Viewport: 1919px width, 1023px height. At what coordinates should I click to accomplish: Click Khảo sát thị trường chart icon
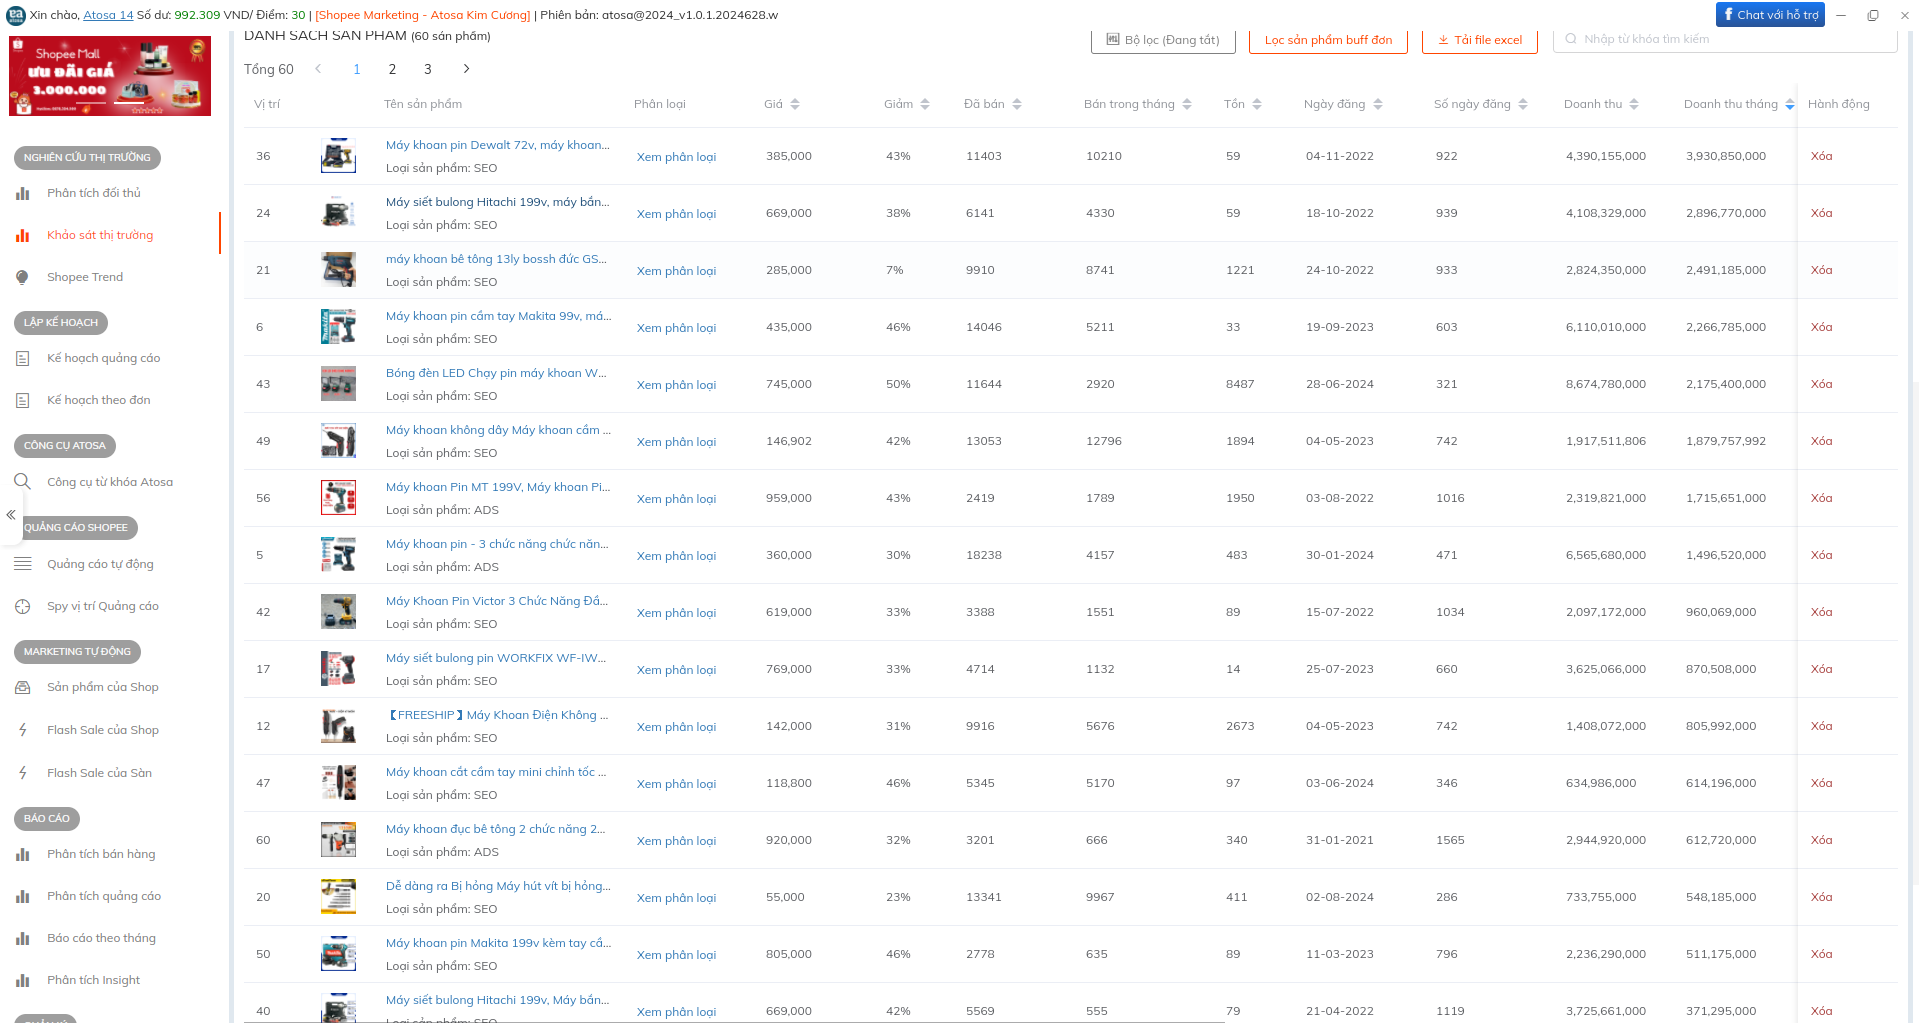(22, 235)
